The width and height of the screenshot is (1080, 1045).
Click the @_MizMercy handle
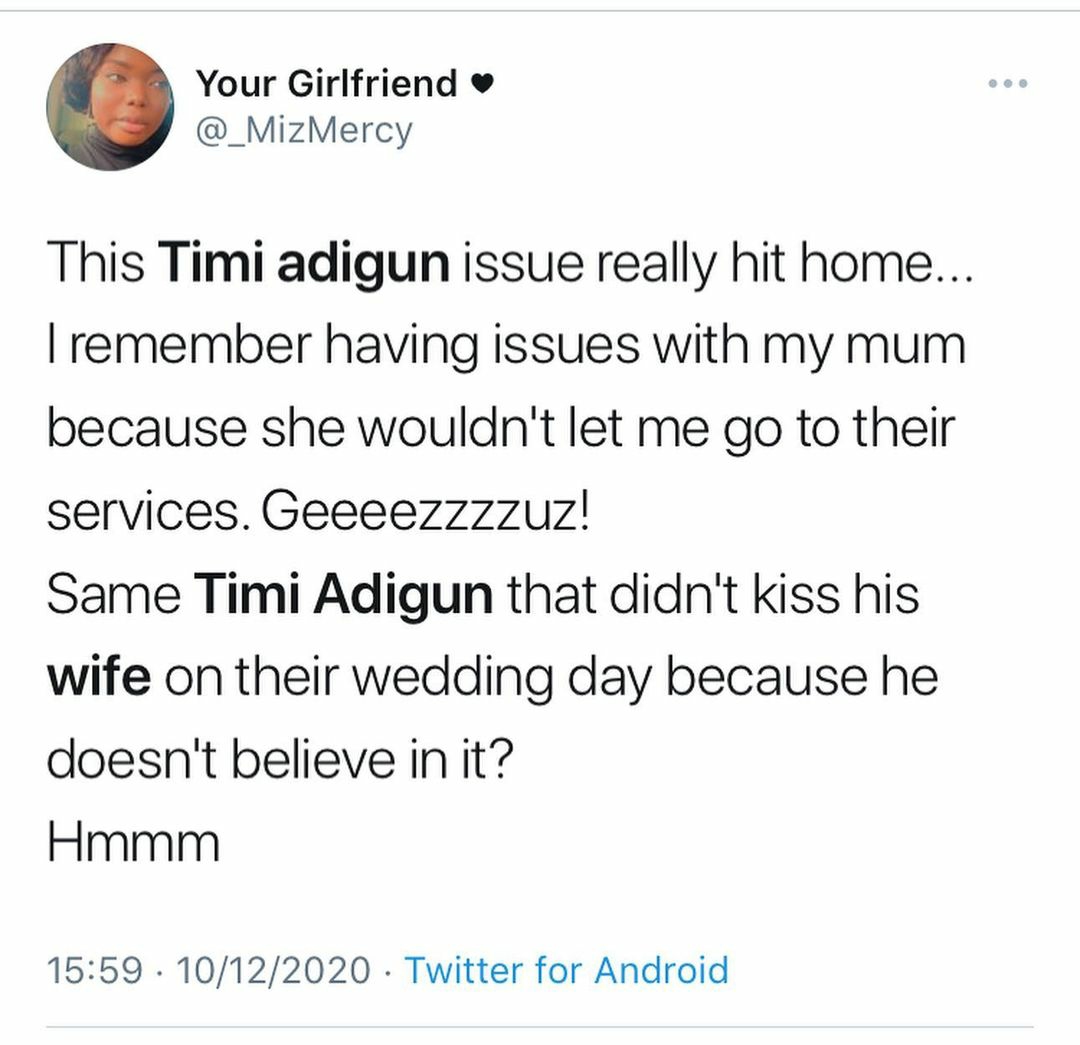[303, 130]
